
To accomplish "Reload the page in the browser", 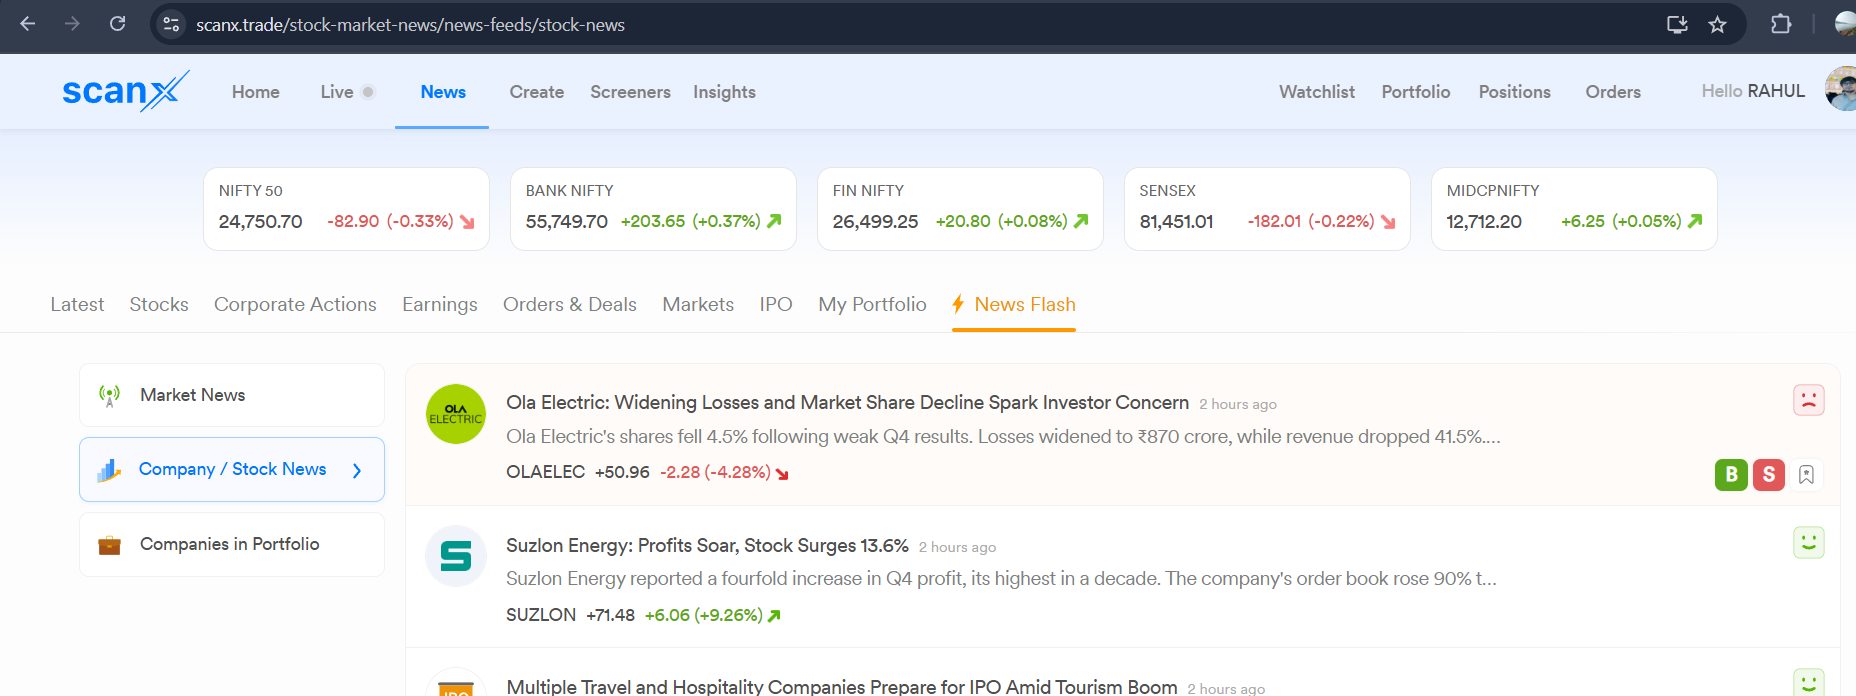I will 117,24.
